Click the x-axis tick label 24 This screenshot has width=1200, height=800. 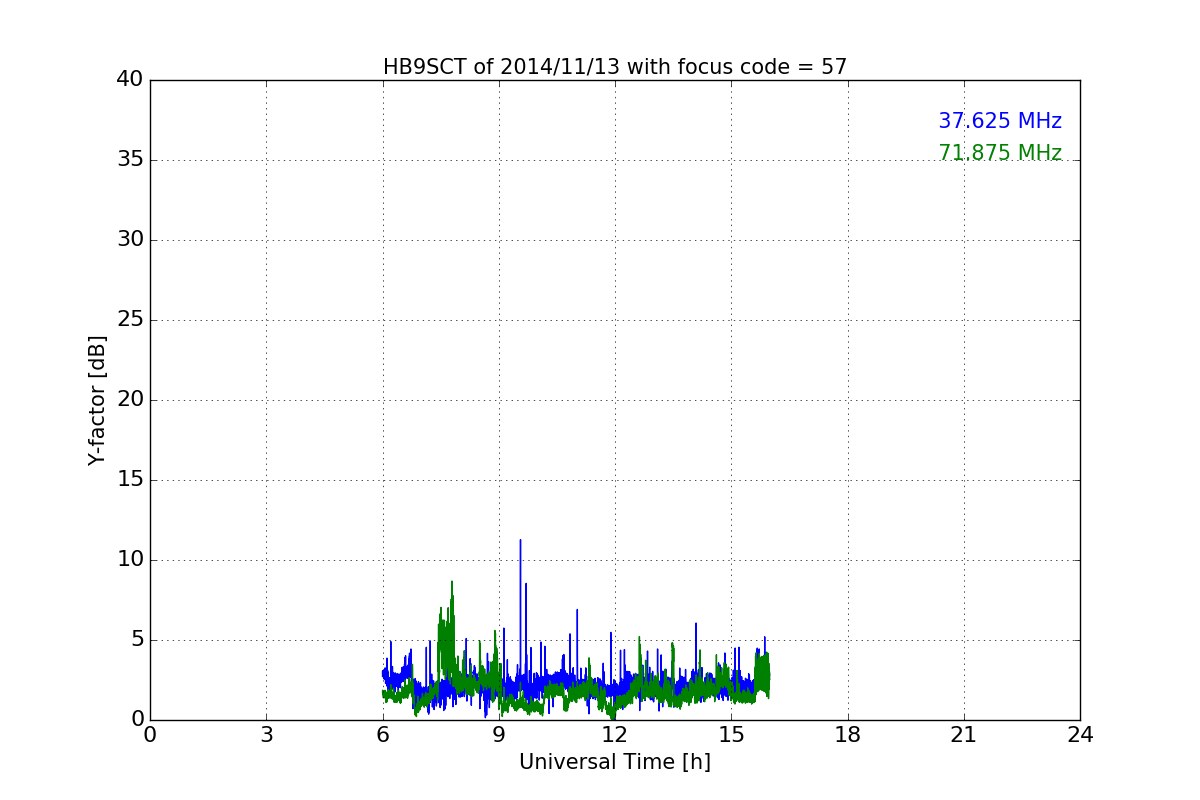[1080, 735]
